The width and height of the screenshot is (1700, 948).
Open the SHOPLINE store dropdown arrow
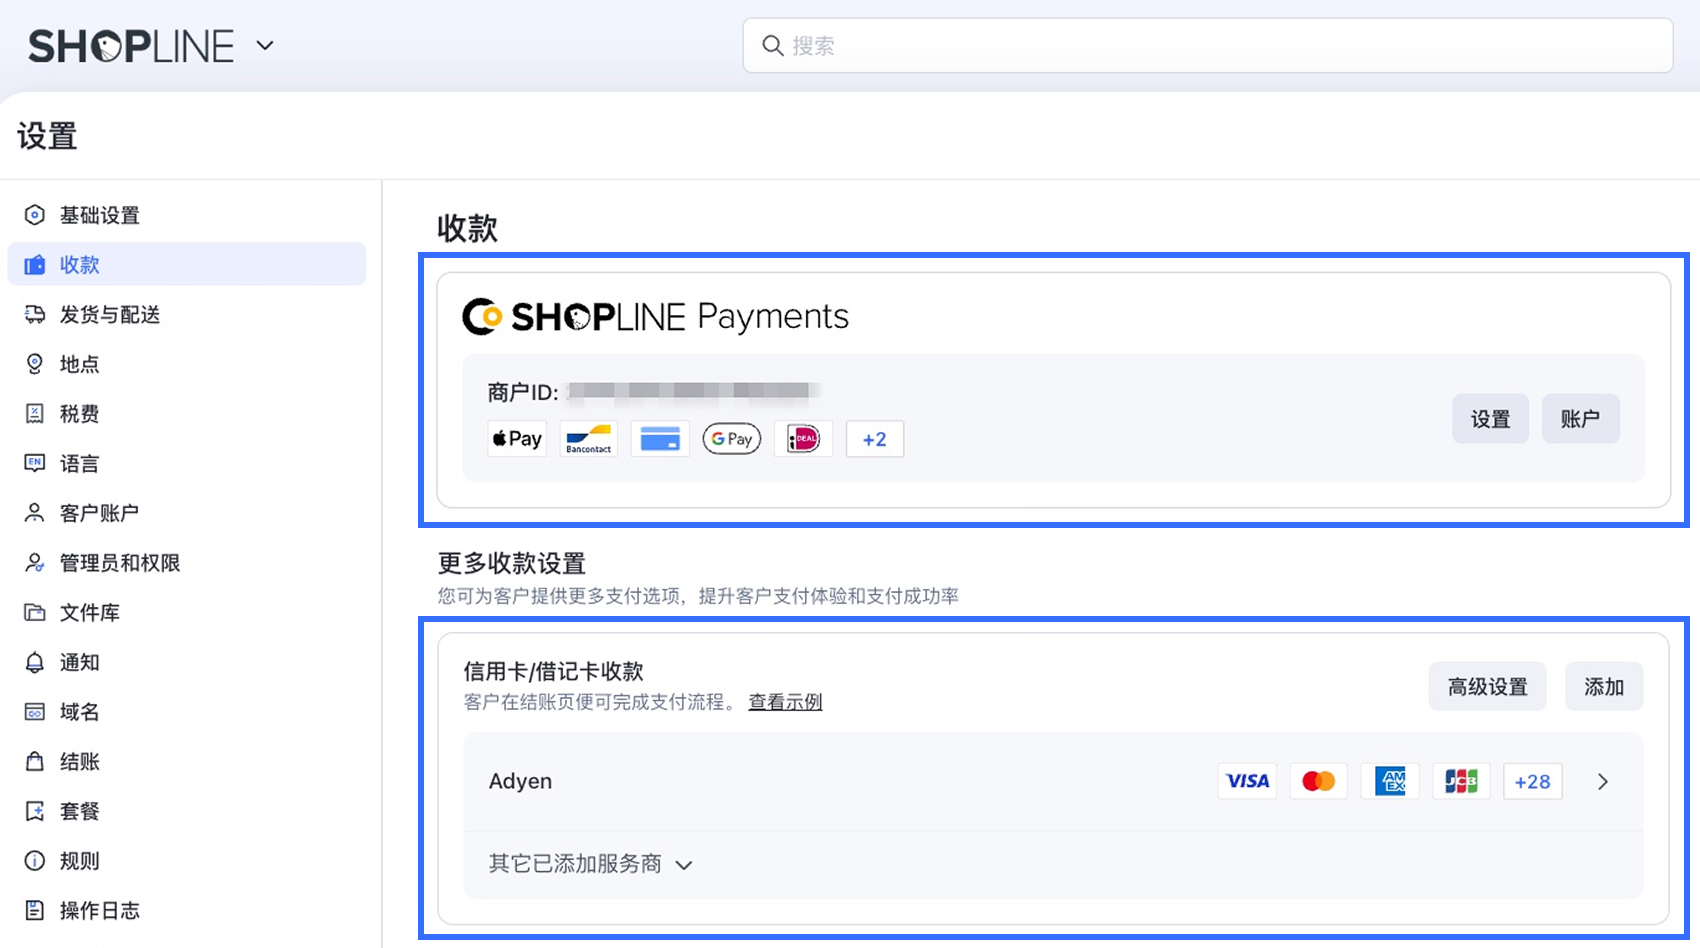coord(265,46)
